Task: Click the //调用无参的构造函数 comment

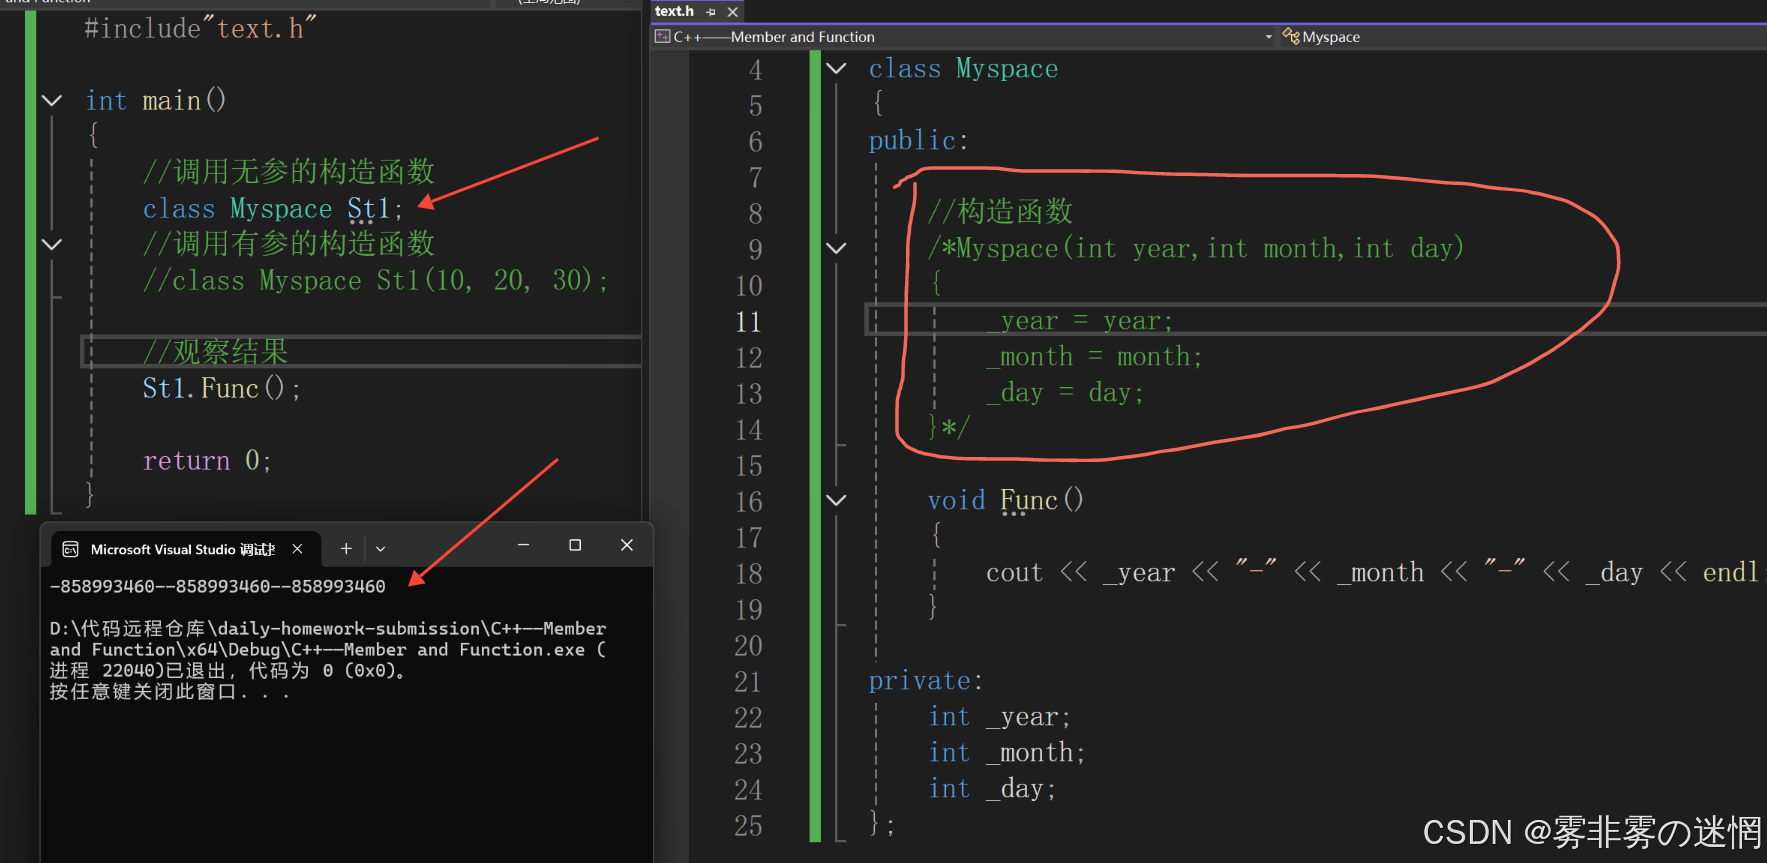Action: 289,171
